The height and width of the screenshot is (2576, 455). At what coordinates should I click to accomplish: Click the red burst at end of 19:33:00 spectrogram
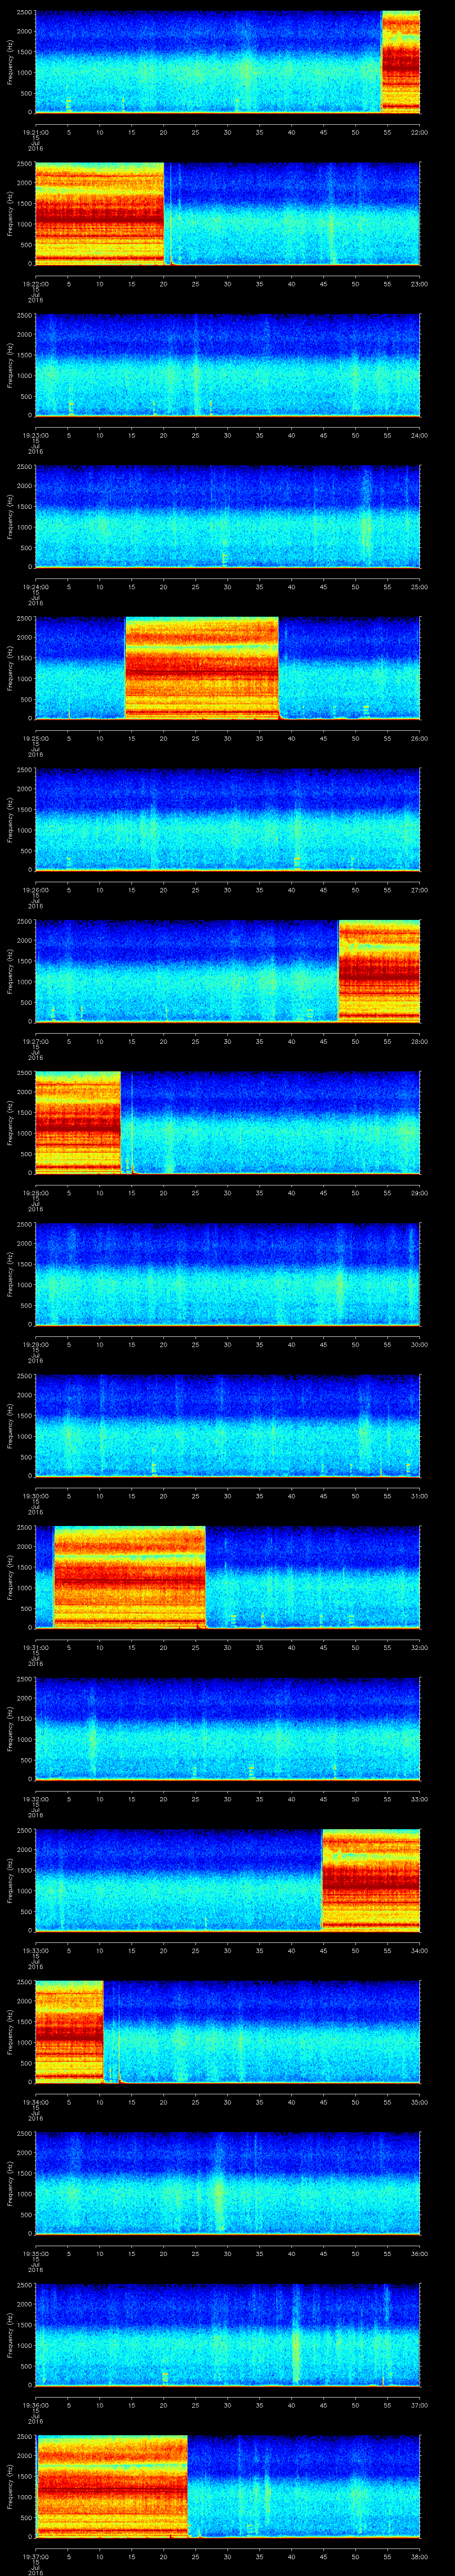(370, 1880)
